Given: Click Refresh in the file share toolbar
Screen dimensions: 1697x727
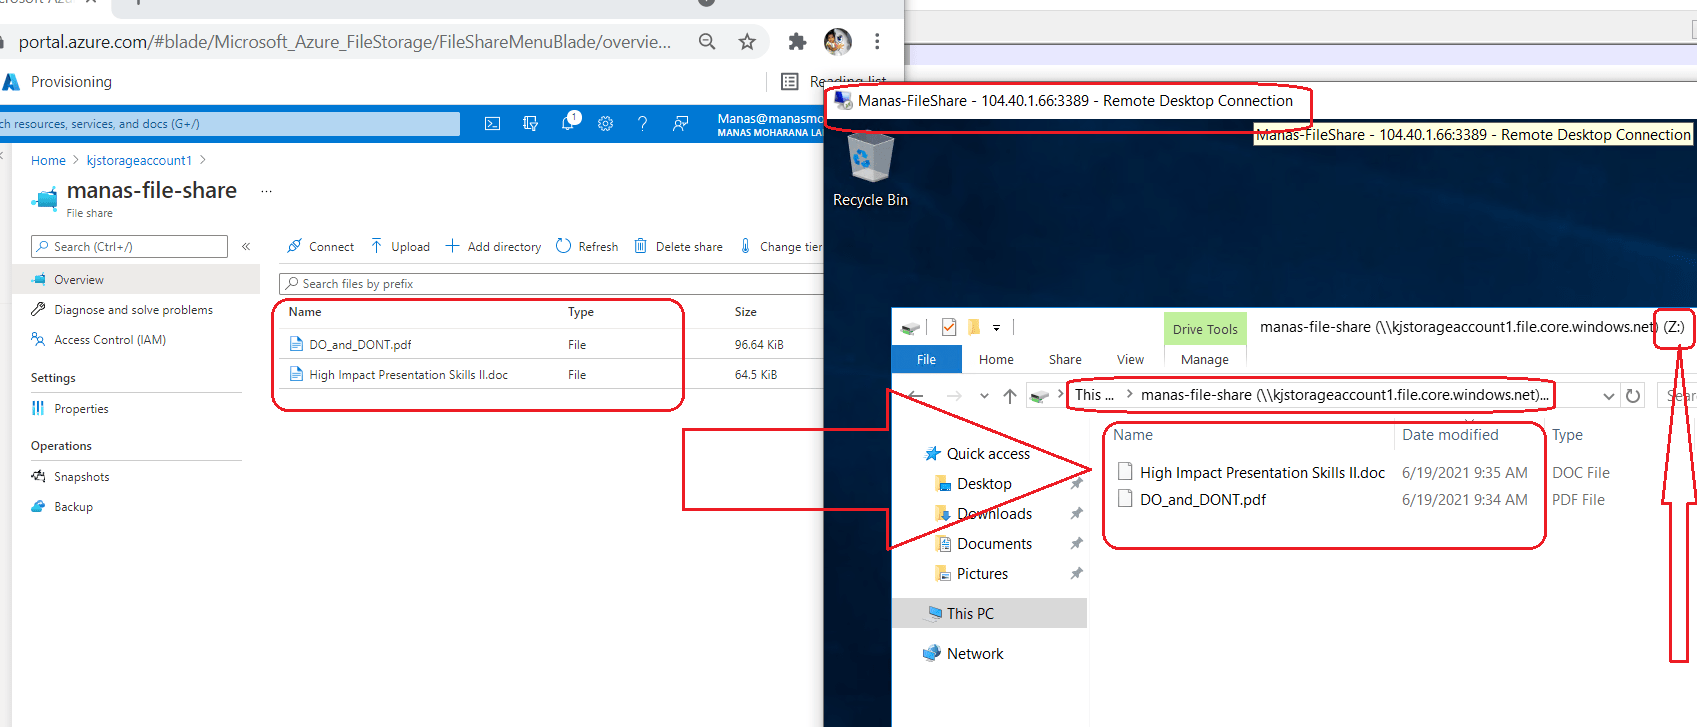Looking at the screenshot, I should click(587, 246).
